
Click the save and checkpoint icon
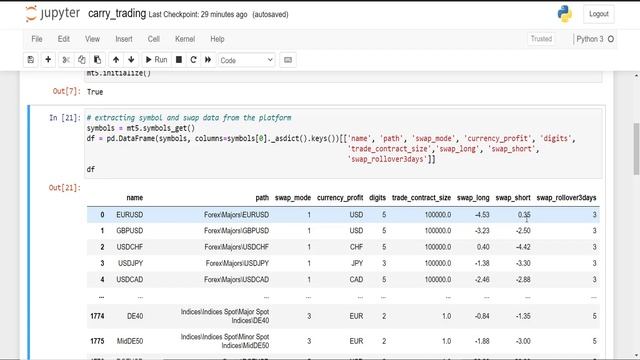(31, 60)
